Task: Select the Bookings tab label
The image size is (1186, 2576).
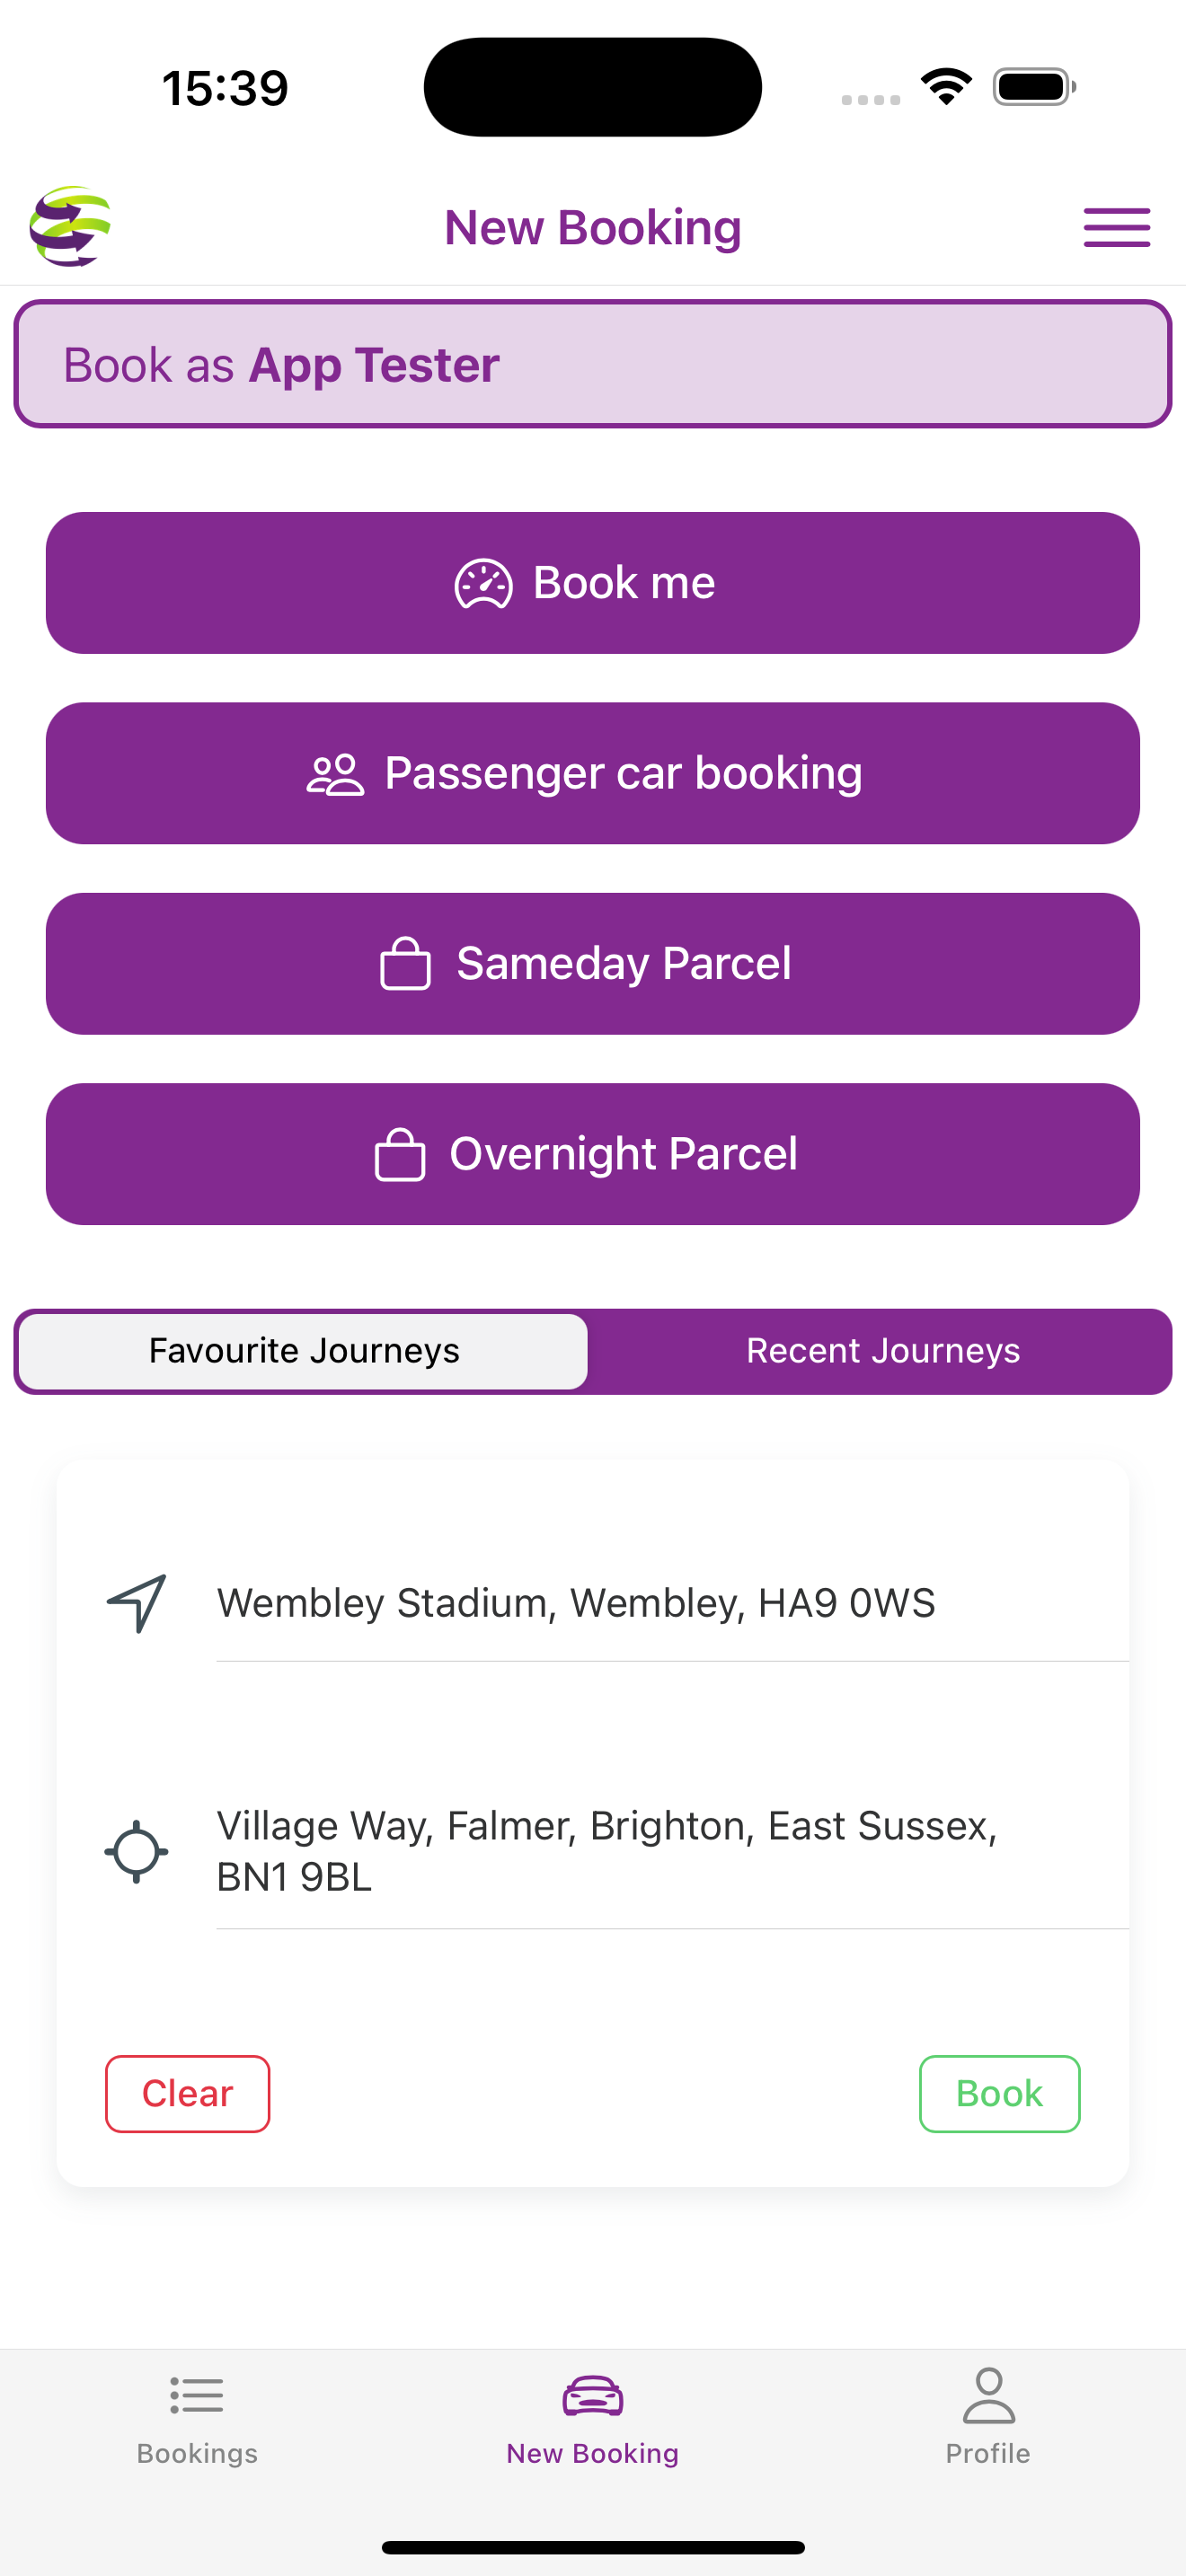Action: (x=197, y=2453)
